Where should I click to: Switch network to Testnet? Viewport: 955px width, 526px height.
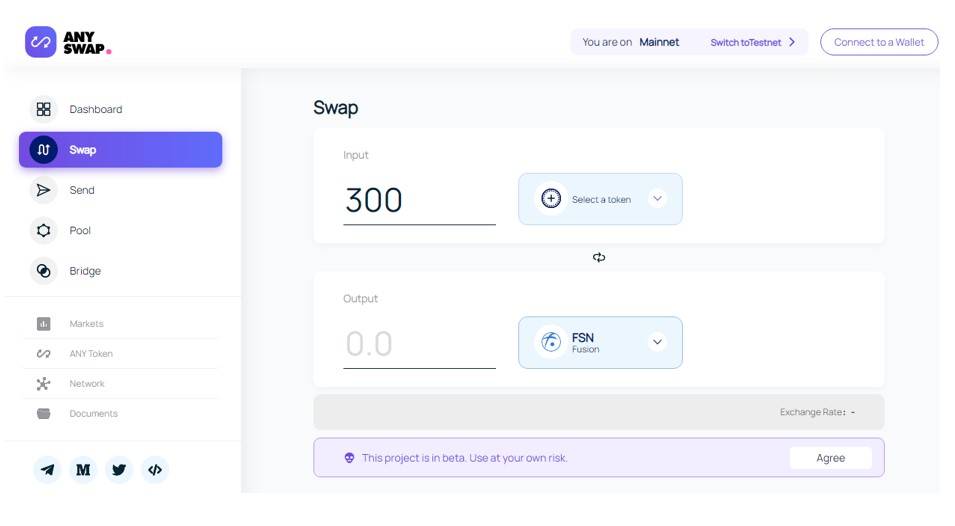(x=745, y=43)
